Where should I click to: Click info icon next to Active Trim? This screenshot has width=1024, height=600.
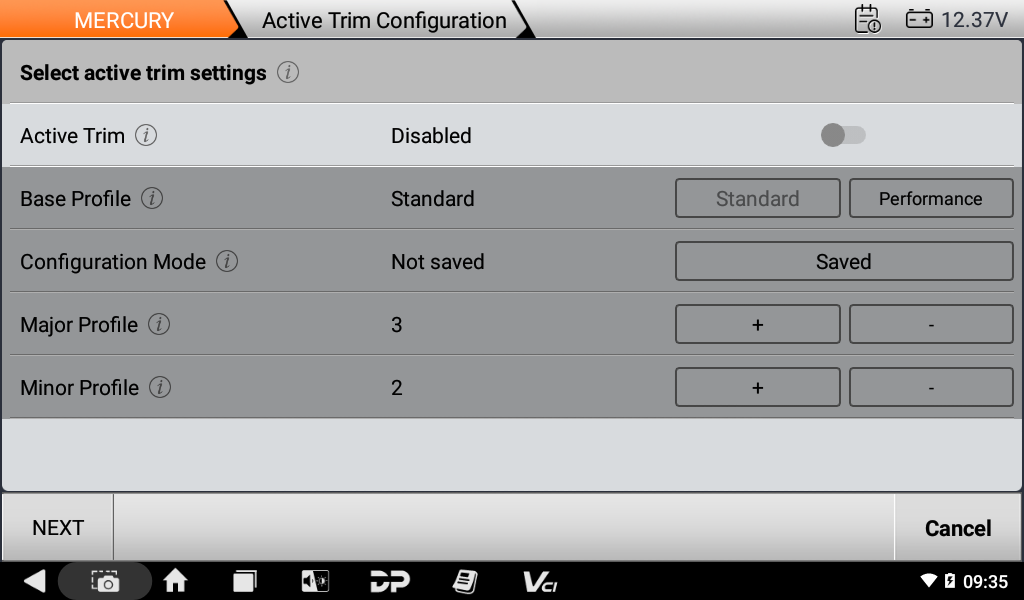pyautogui.click(x=146, y=136)
